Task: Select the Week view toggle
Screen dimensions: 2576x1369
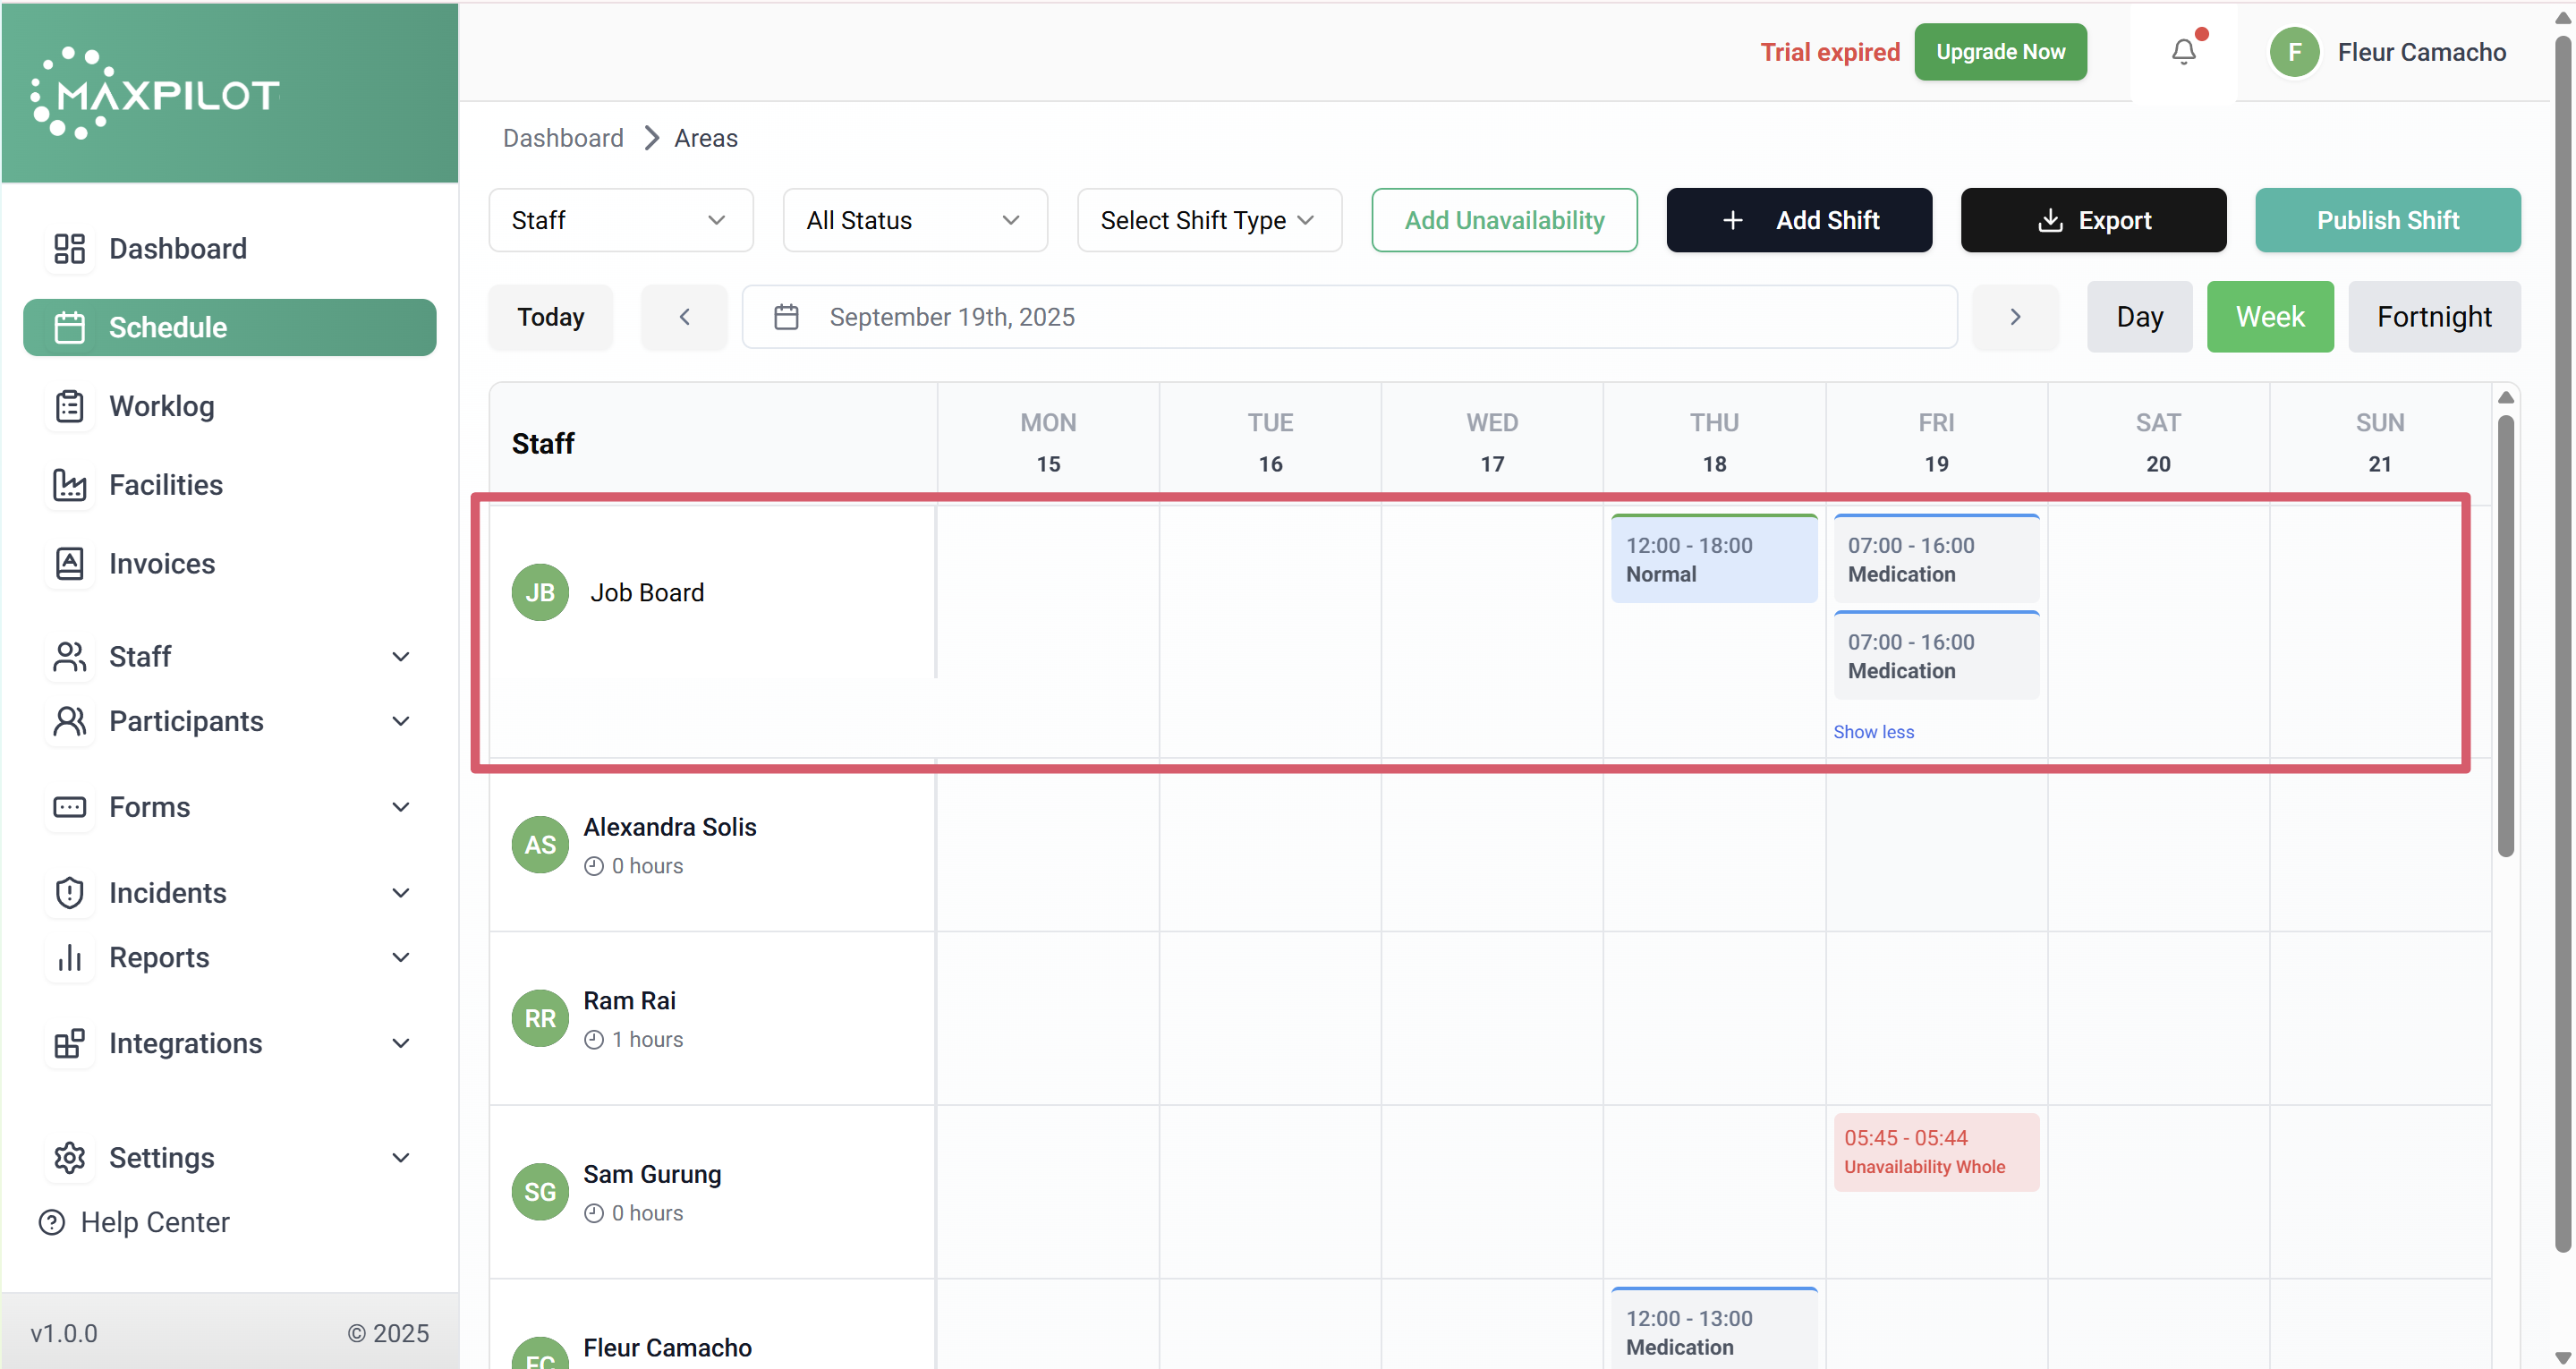Action: (x=2269, y=317)
